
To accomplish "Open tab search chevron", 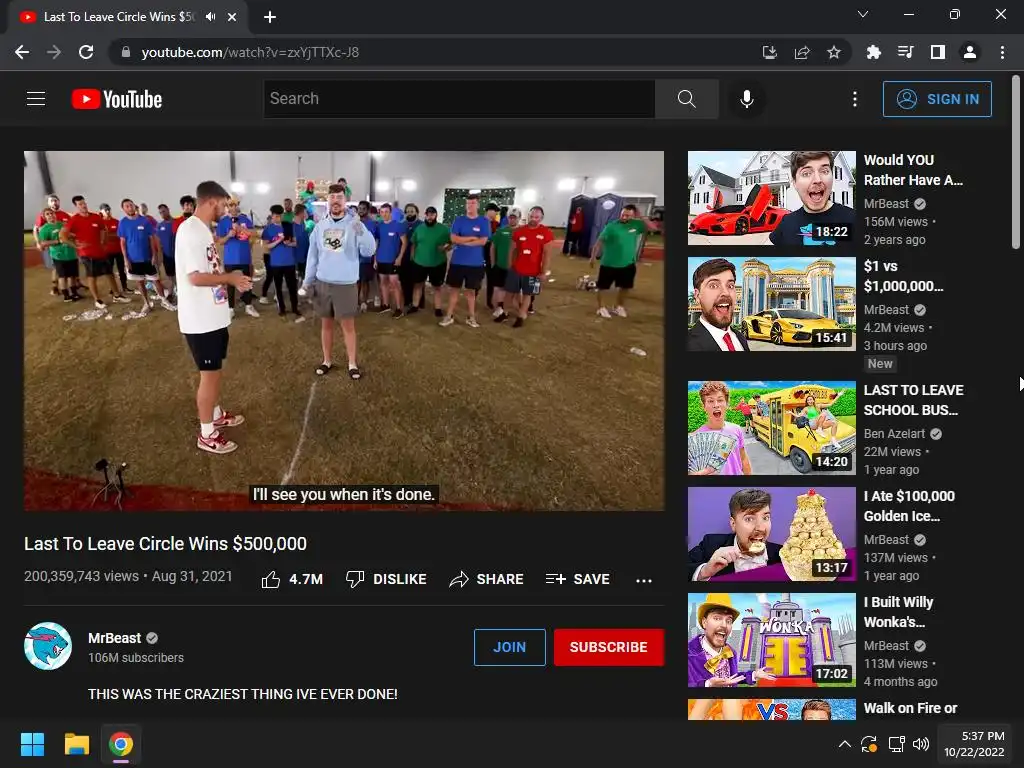I will [x=863, y=14].
